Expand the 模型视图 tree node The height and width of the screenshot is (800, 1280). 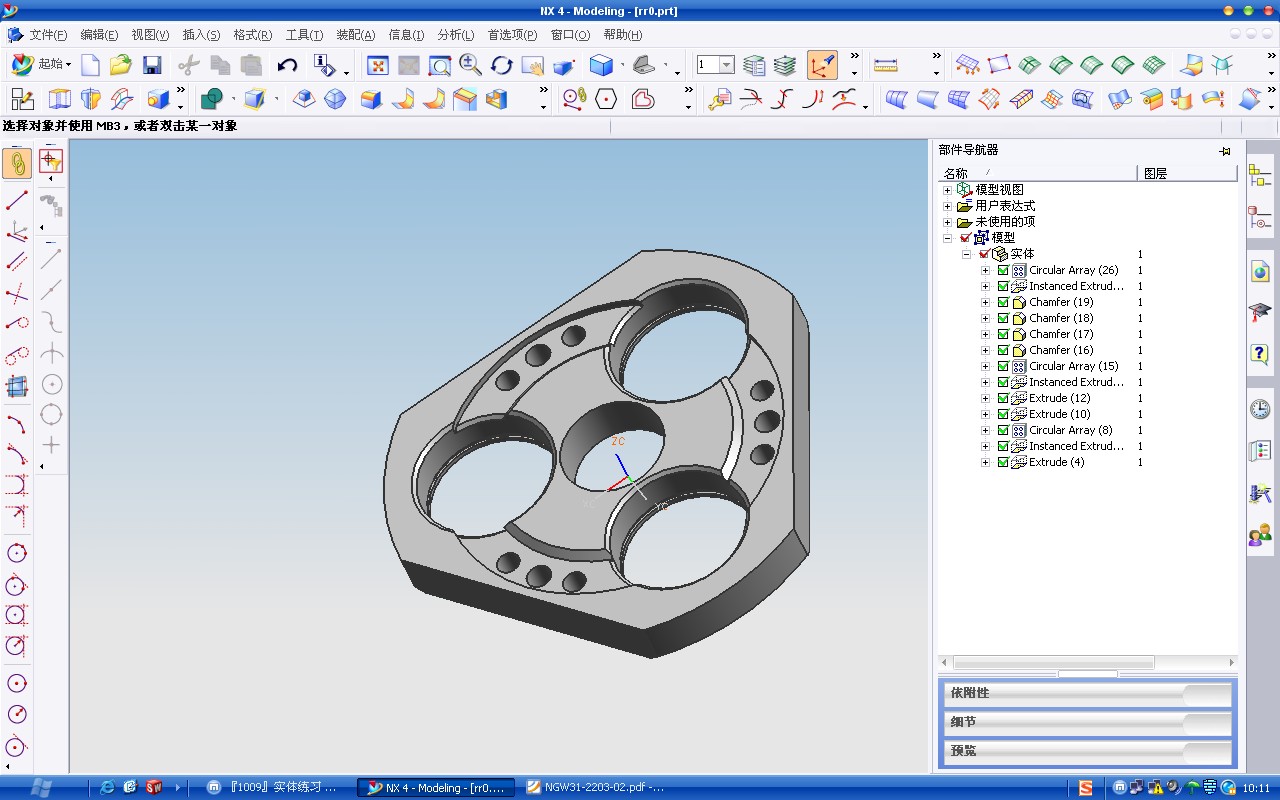coord(948,190)
